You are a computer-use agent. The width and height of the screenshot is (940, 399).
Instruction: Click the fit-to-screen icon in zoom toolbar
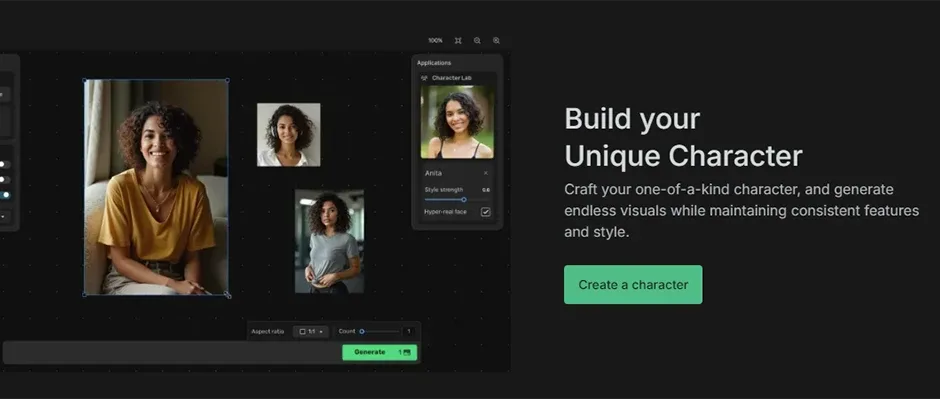tap(458, 41)
